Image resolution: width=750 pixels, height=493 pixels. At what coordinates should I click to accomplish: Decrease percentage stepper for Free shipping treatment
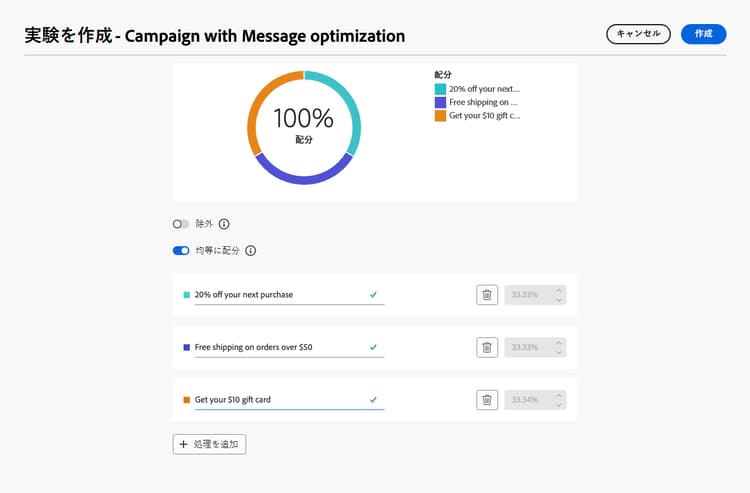(x=558, y=352)
